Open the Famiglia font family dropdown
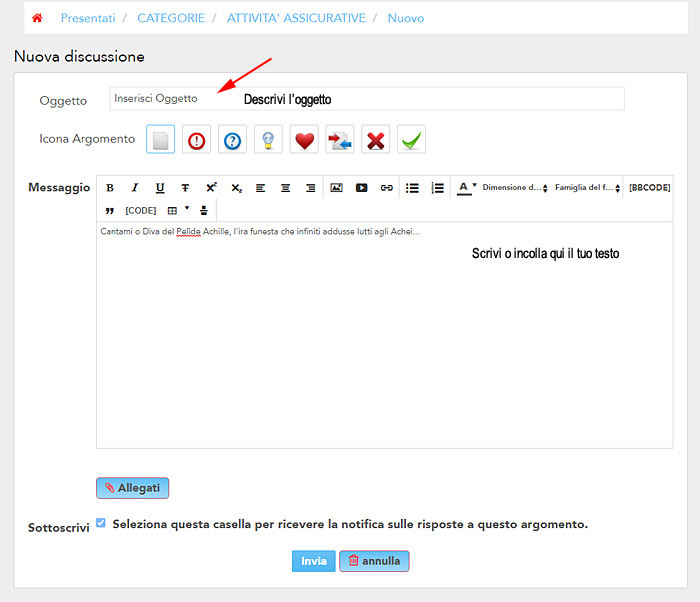Screen dimensions: 700x602 click(x=586, y=188)
